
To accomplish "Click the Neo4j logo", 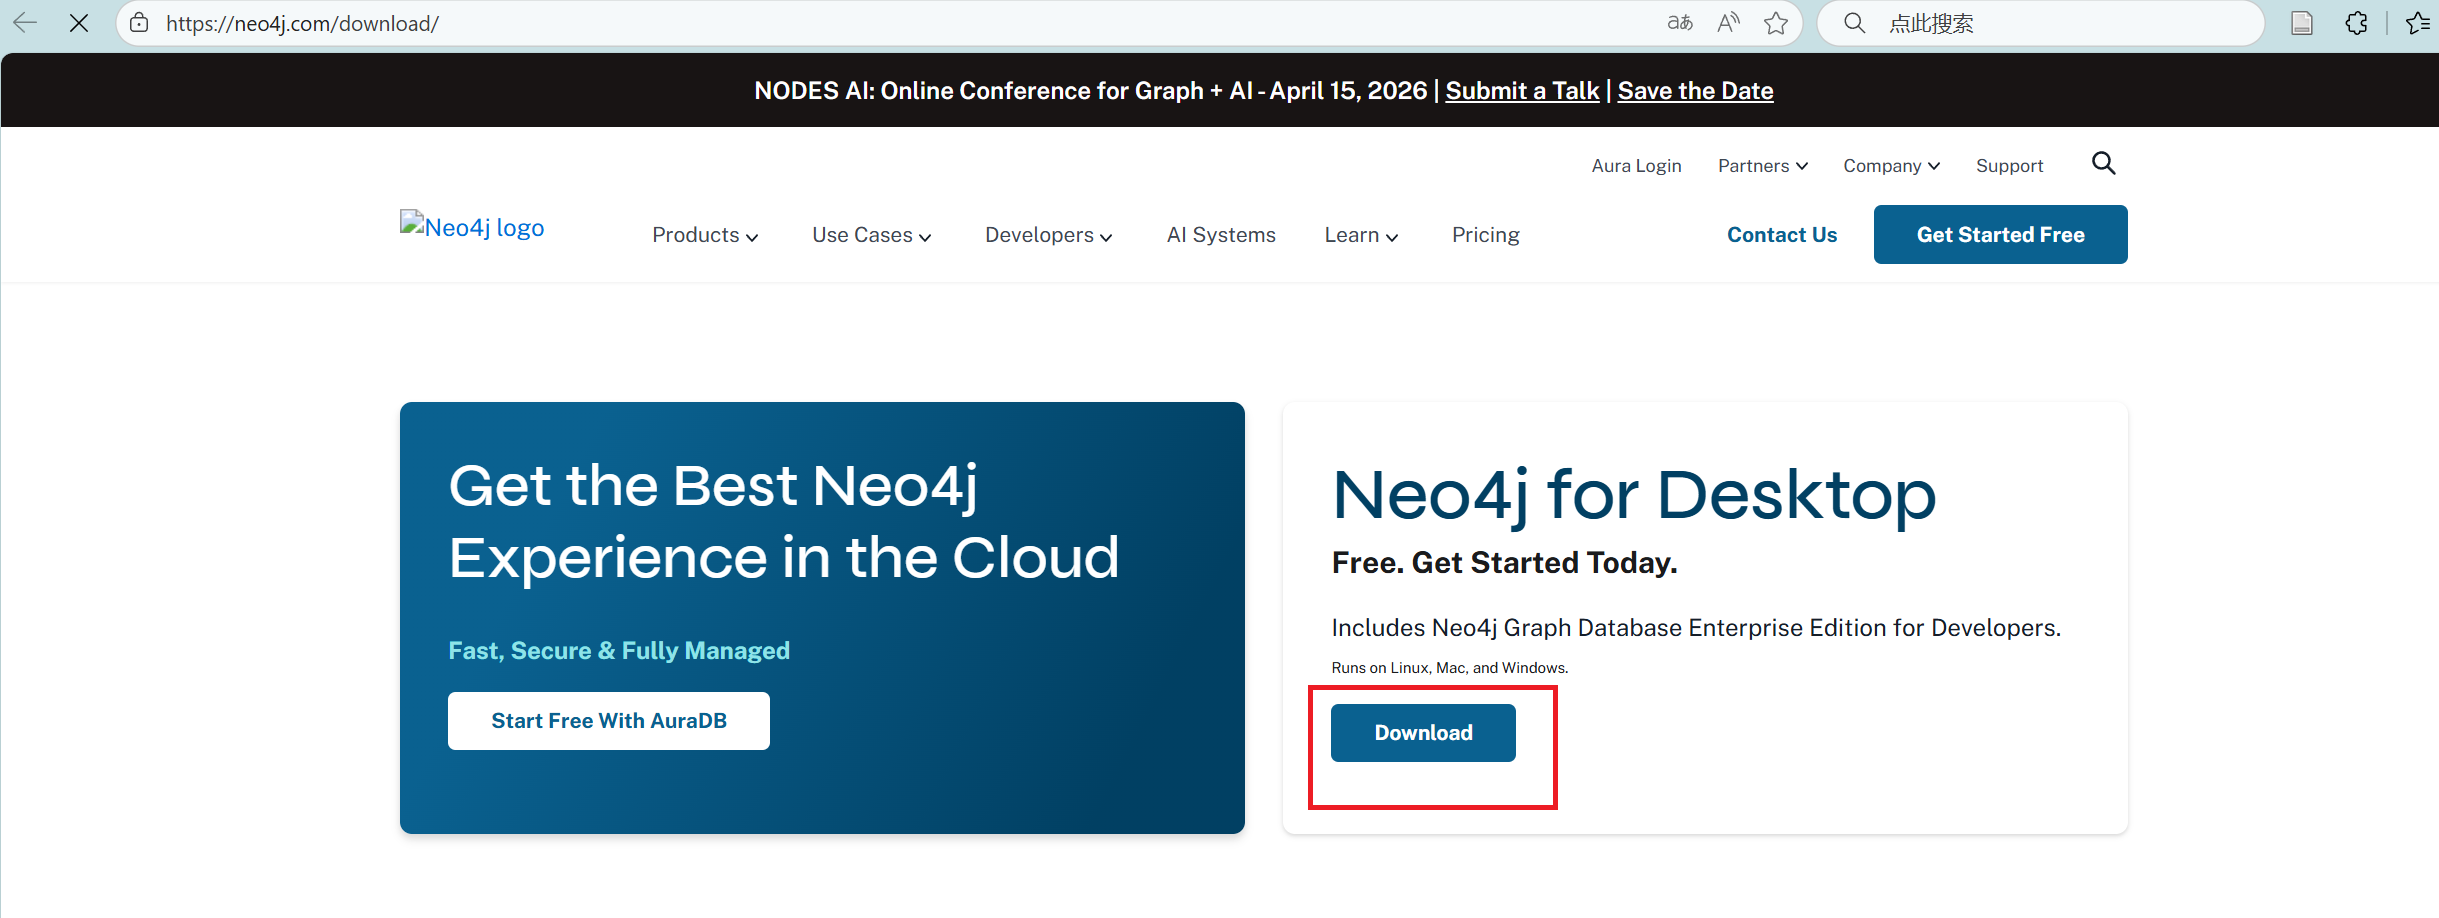I will (472, 227).
